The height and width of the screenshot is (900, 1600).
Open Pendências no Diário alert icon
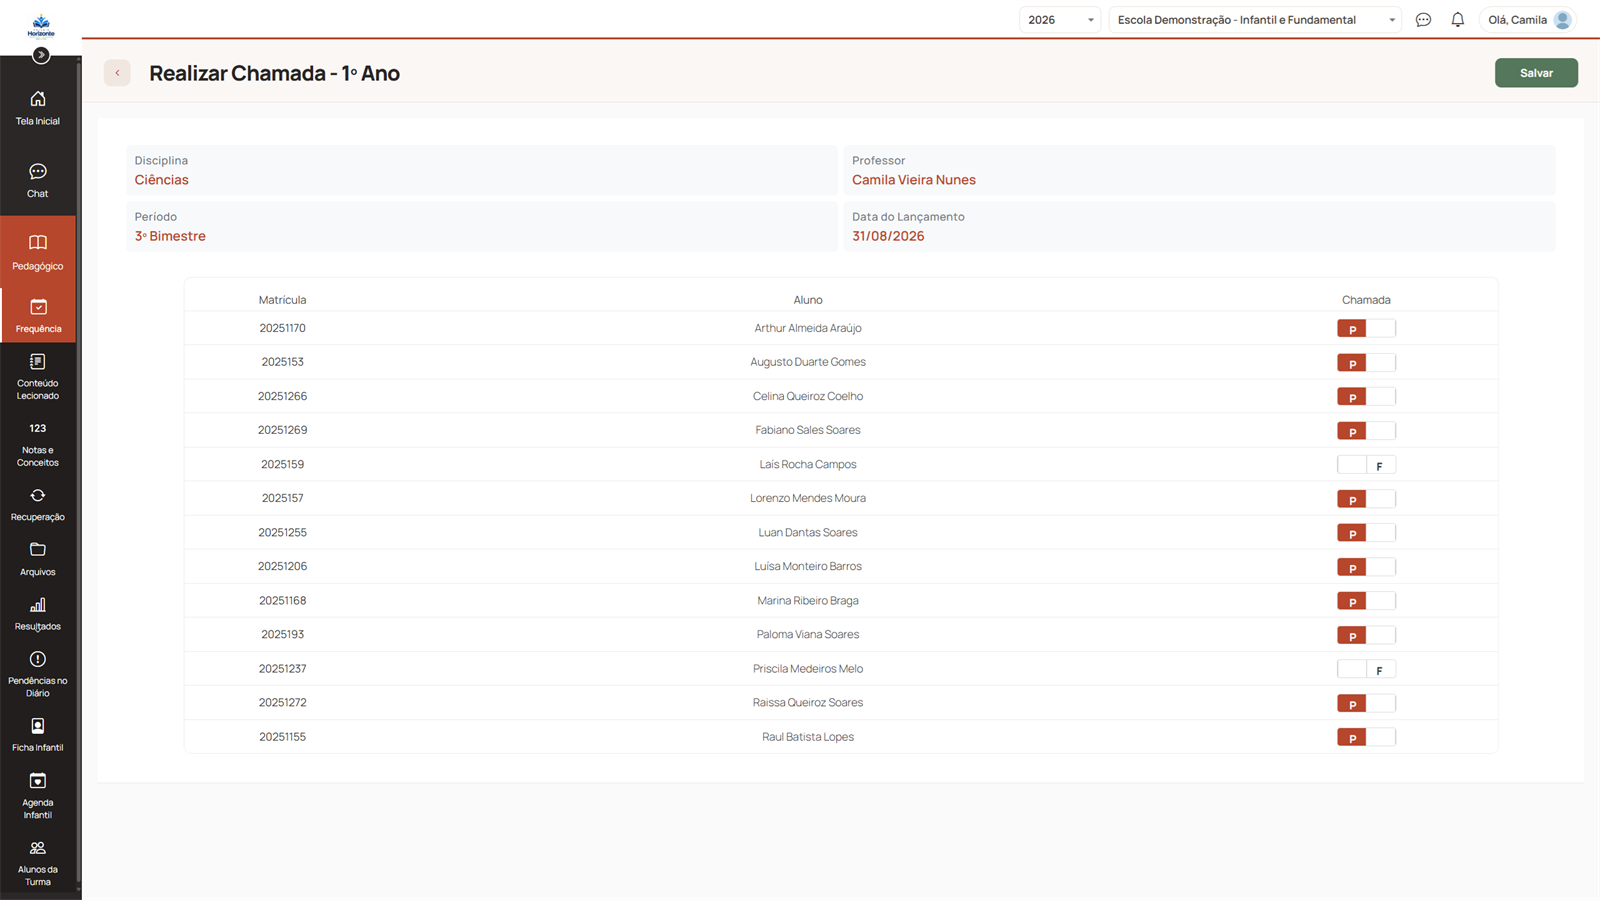(38, 659)
